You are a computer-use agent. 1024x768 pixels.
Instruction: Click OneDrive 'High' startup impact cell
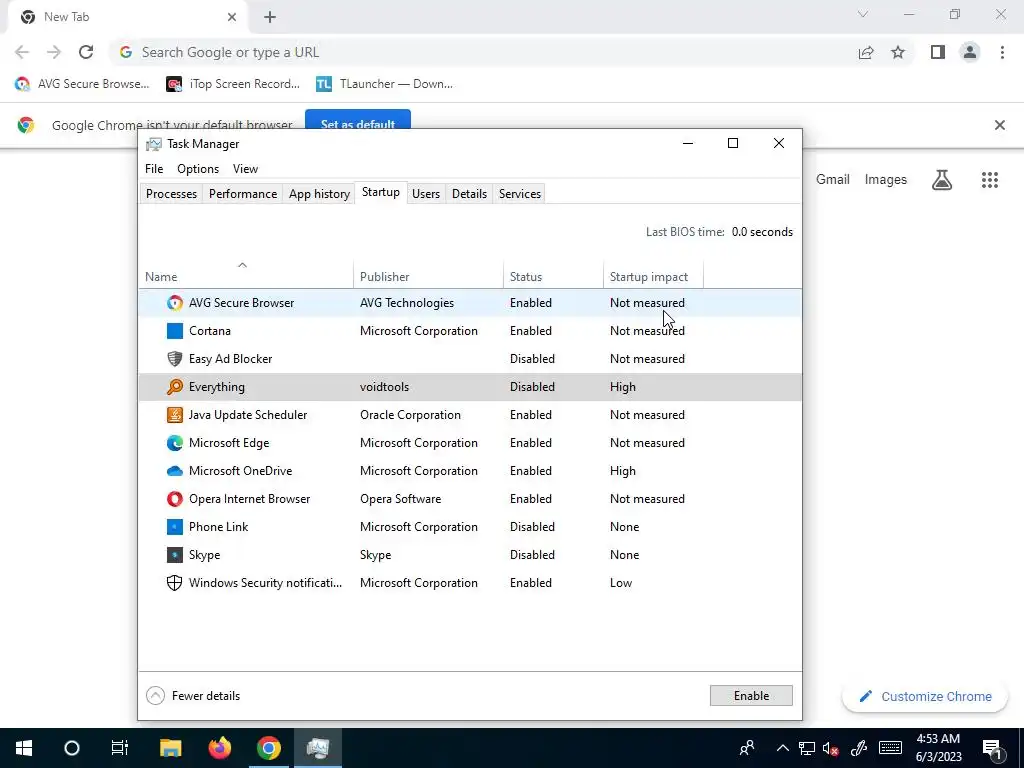[622, 471]
